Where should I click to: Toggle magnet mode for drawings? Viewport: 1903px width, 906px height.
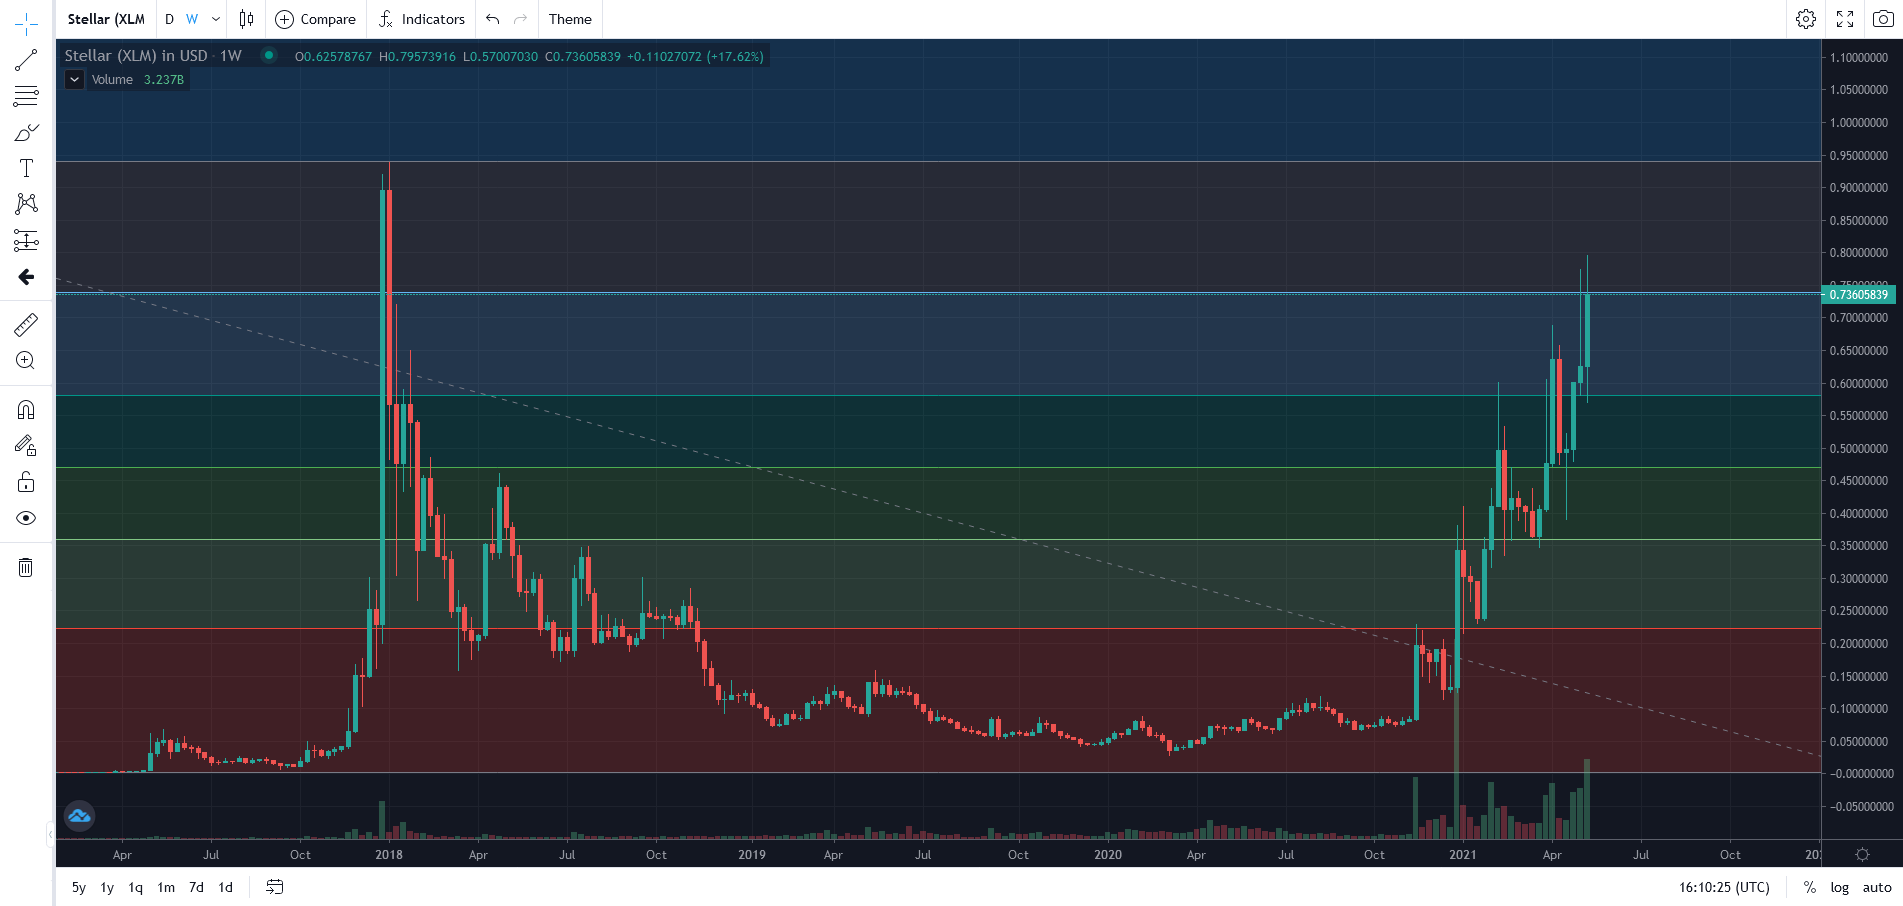pyautogui.click(x=26, y=410)
